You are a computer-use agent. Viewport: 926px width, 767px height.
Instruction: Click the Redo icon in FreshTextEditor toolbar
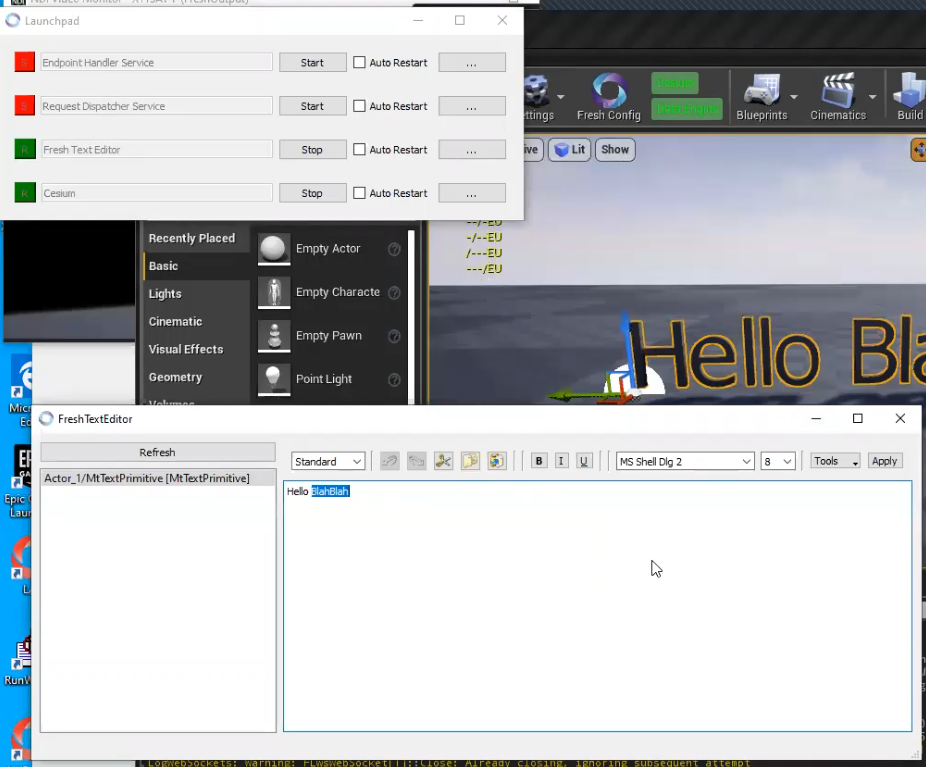click(x=416, y=461)
